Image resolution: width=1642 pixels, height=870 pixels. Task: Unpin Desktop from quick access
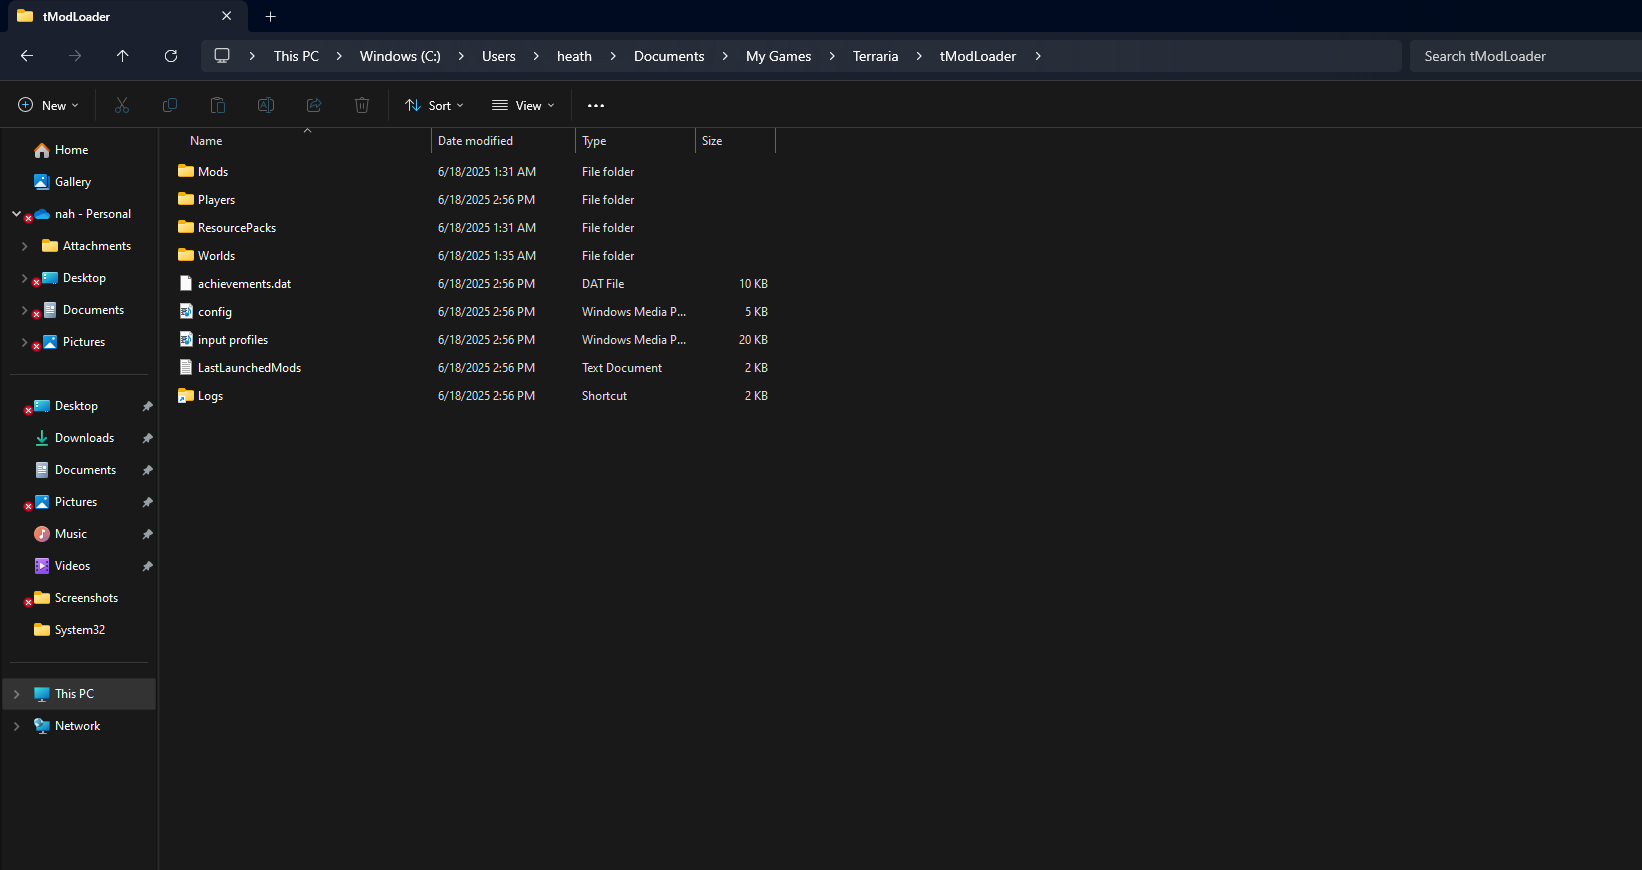pyautogui.click(x=147, y=406)
